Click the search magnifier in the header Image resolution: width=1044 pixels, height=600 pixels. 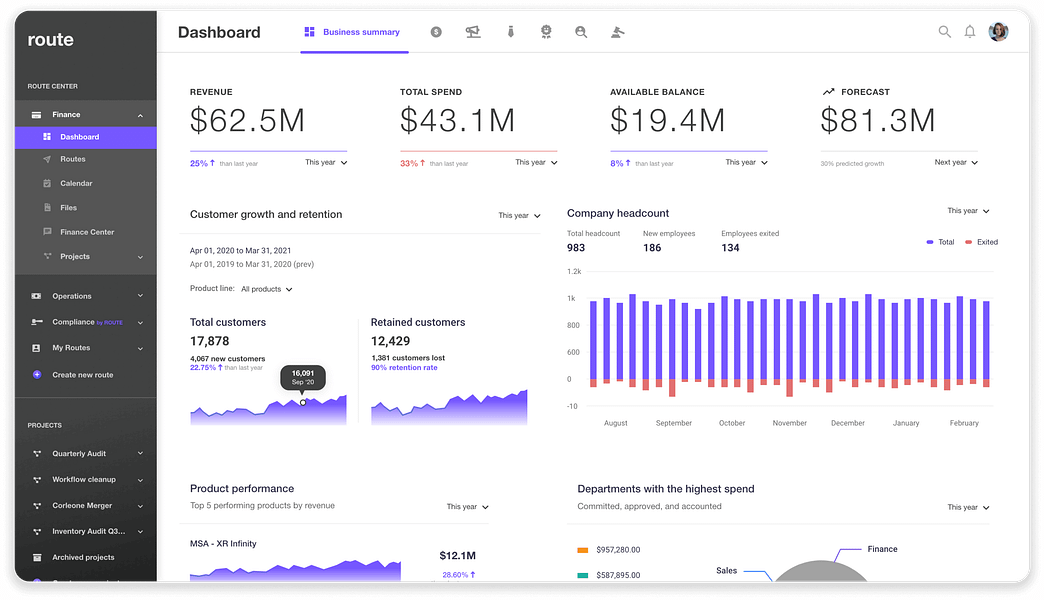tap(944, 31)
